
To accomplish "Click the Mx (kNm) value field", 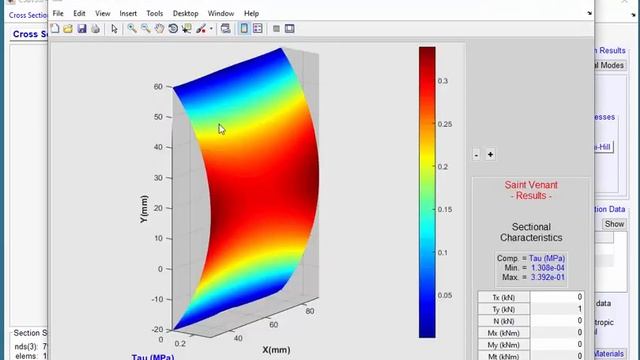I will (557, 333).
